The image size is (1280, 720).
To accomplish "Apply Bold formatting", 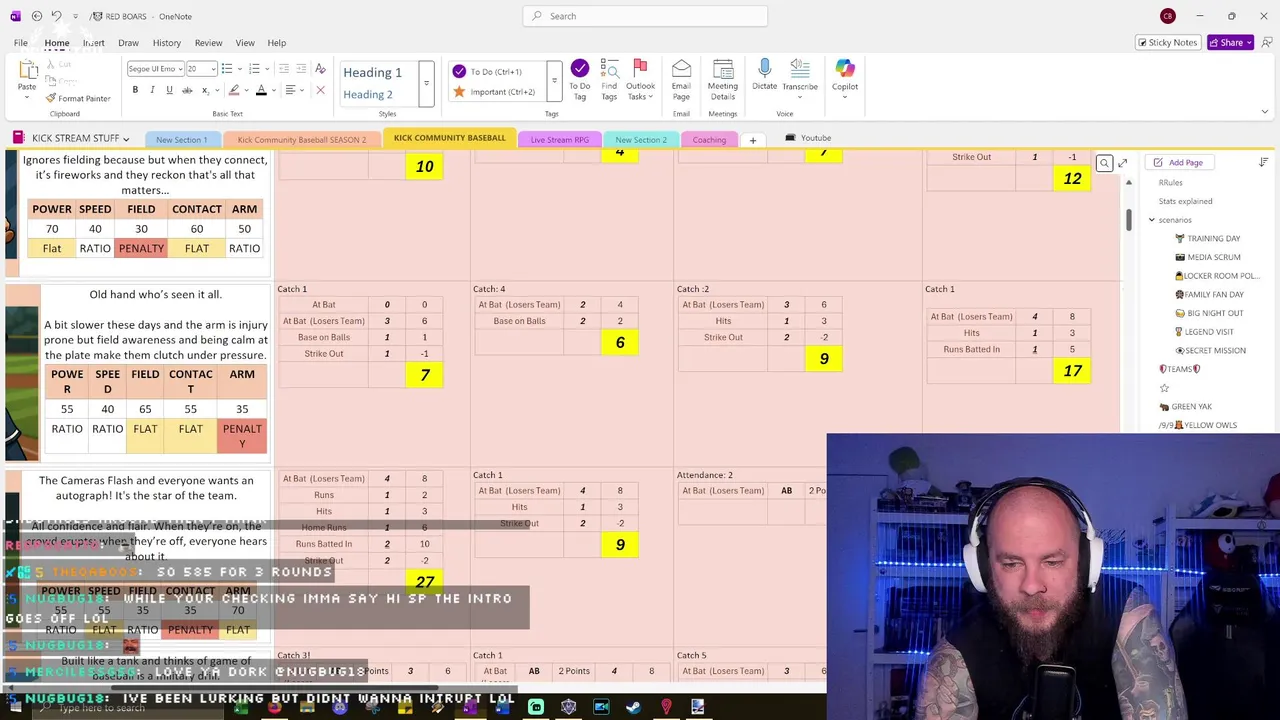I will click(135, 90).
